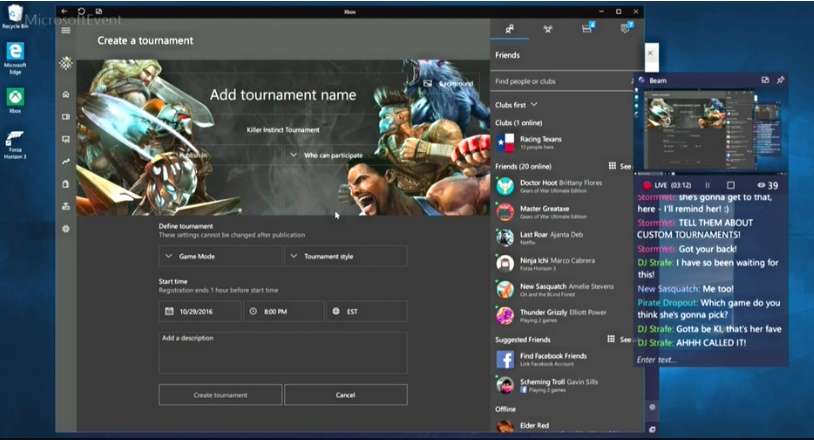Click the Cancel button
The height and width of the screenshot is (440, 814).
(x=345, y=395)
